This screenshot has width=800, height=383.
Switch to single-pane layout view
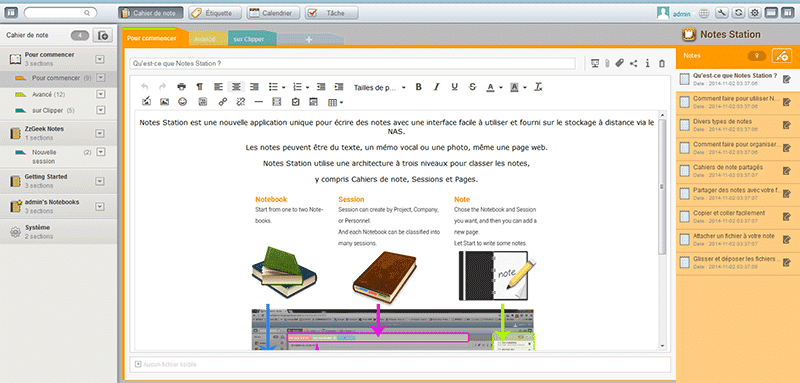pyautogui.click(x=771, y=13)
